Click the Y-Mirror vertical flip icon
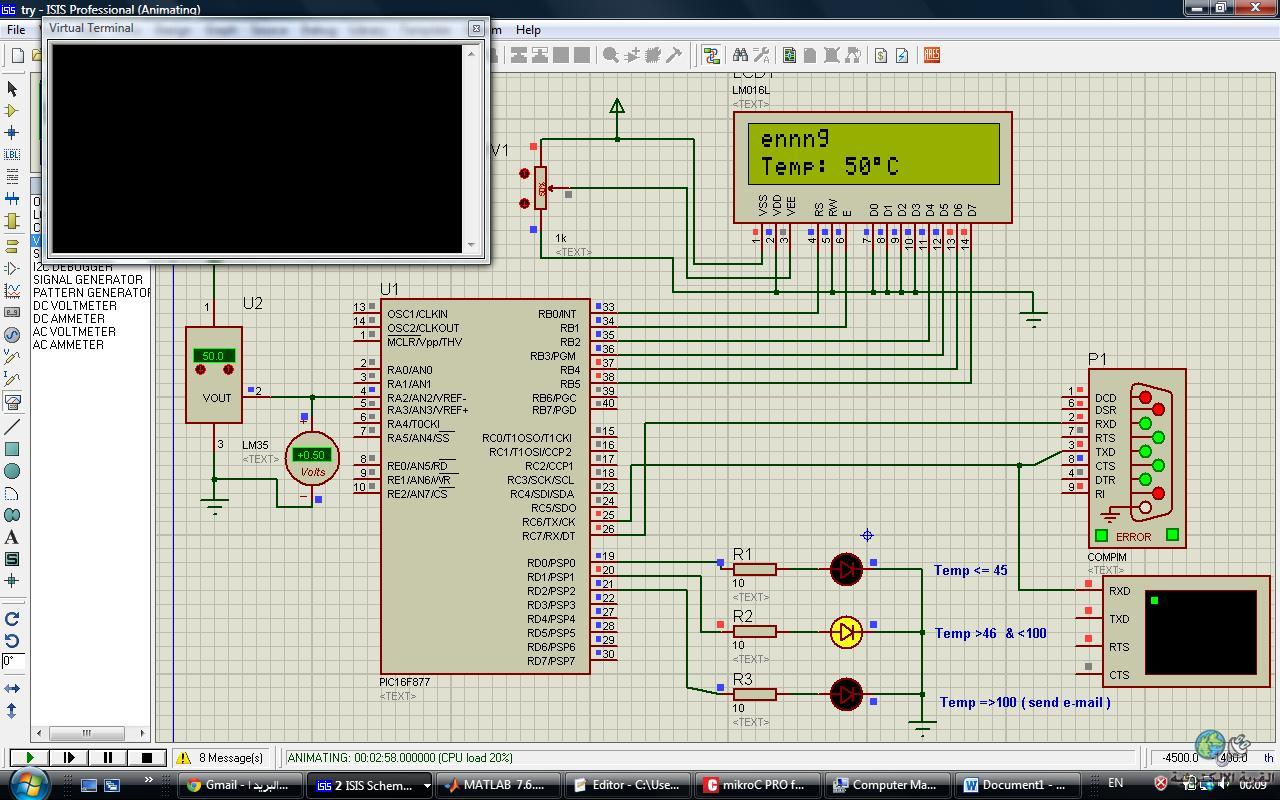 click(x=12, y=711)
